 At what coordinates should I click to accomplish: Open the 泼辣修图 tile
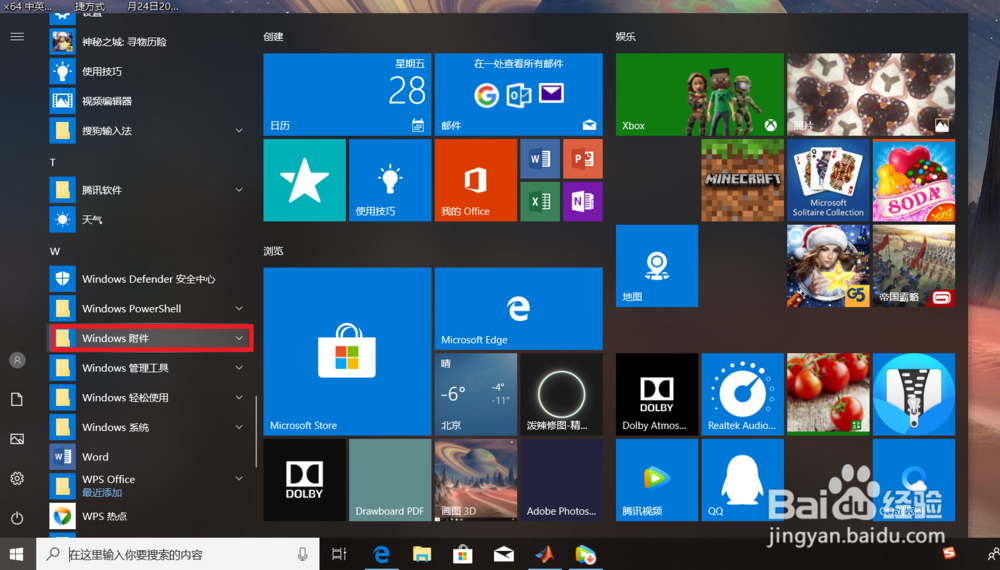[561, 394]
